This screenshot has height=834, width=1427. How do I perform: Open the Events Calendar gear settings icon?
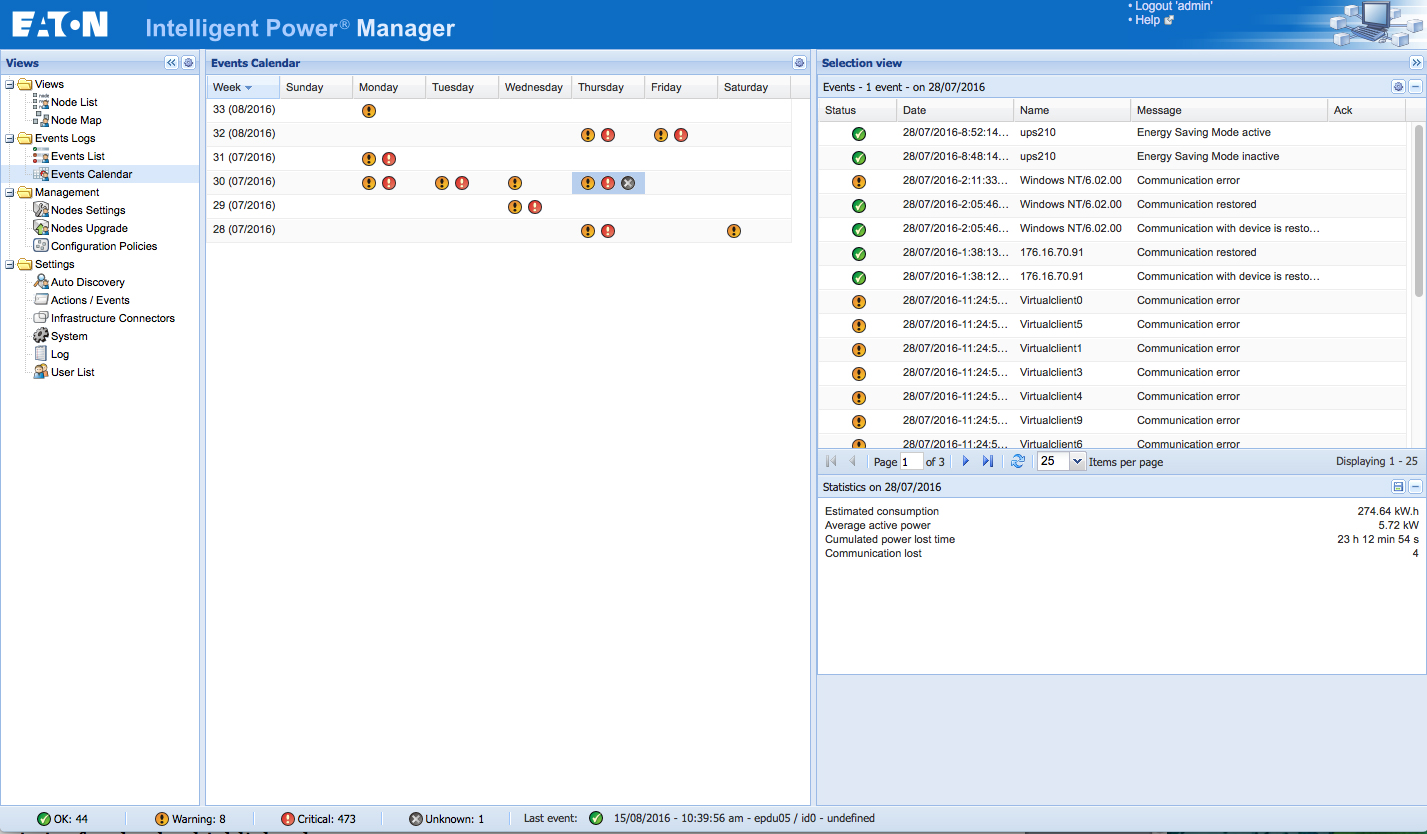(799, 62)
